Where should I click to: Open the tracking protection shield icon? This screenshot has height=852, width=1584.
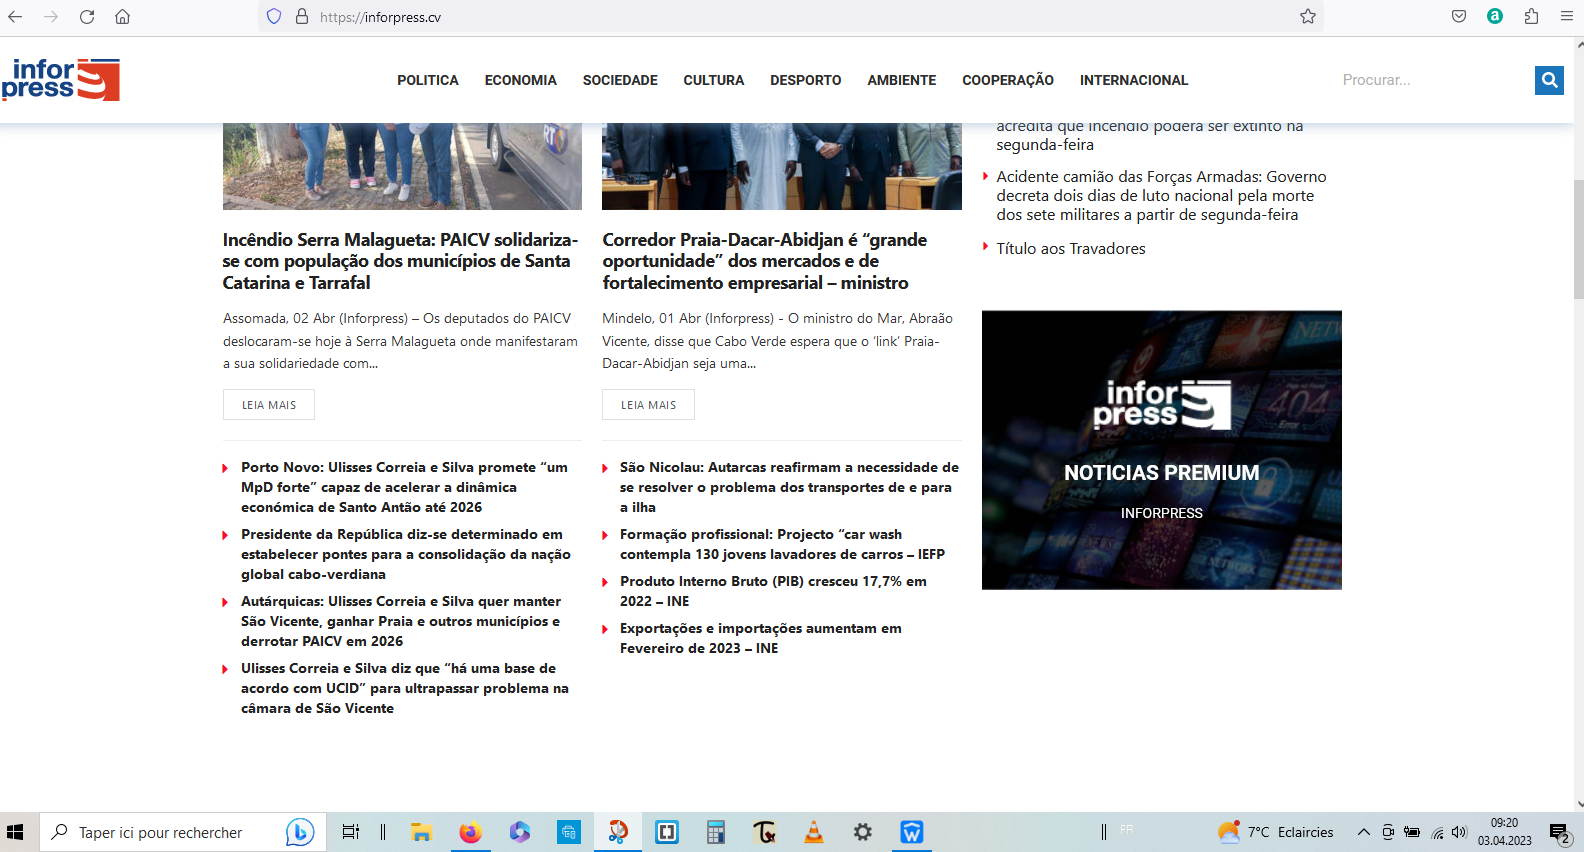coord(274,17)
